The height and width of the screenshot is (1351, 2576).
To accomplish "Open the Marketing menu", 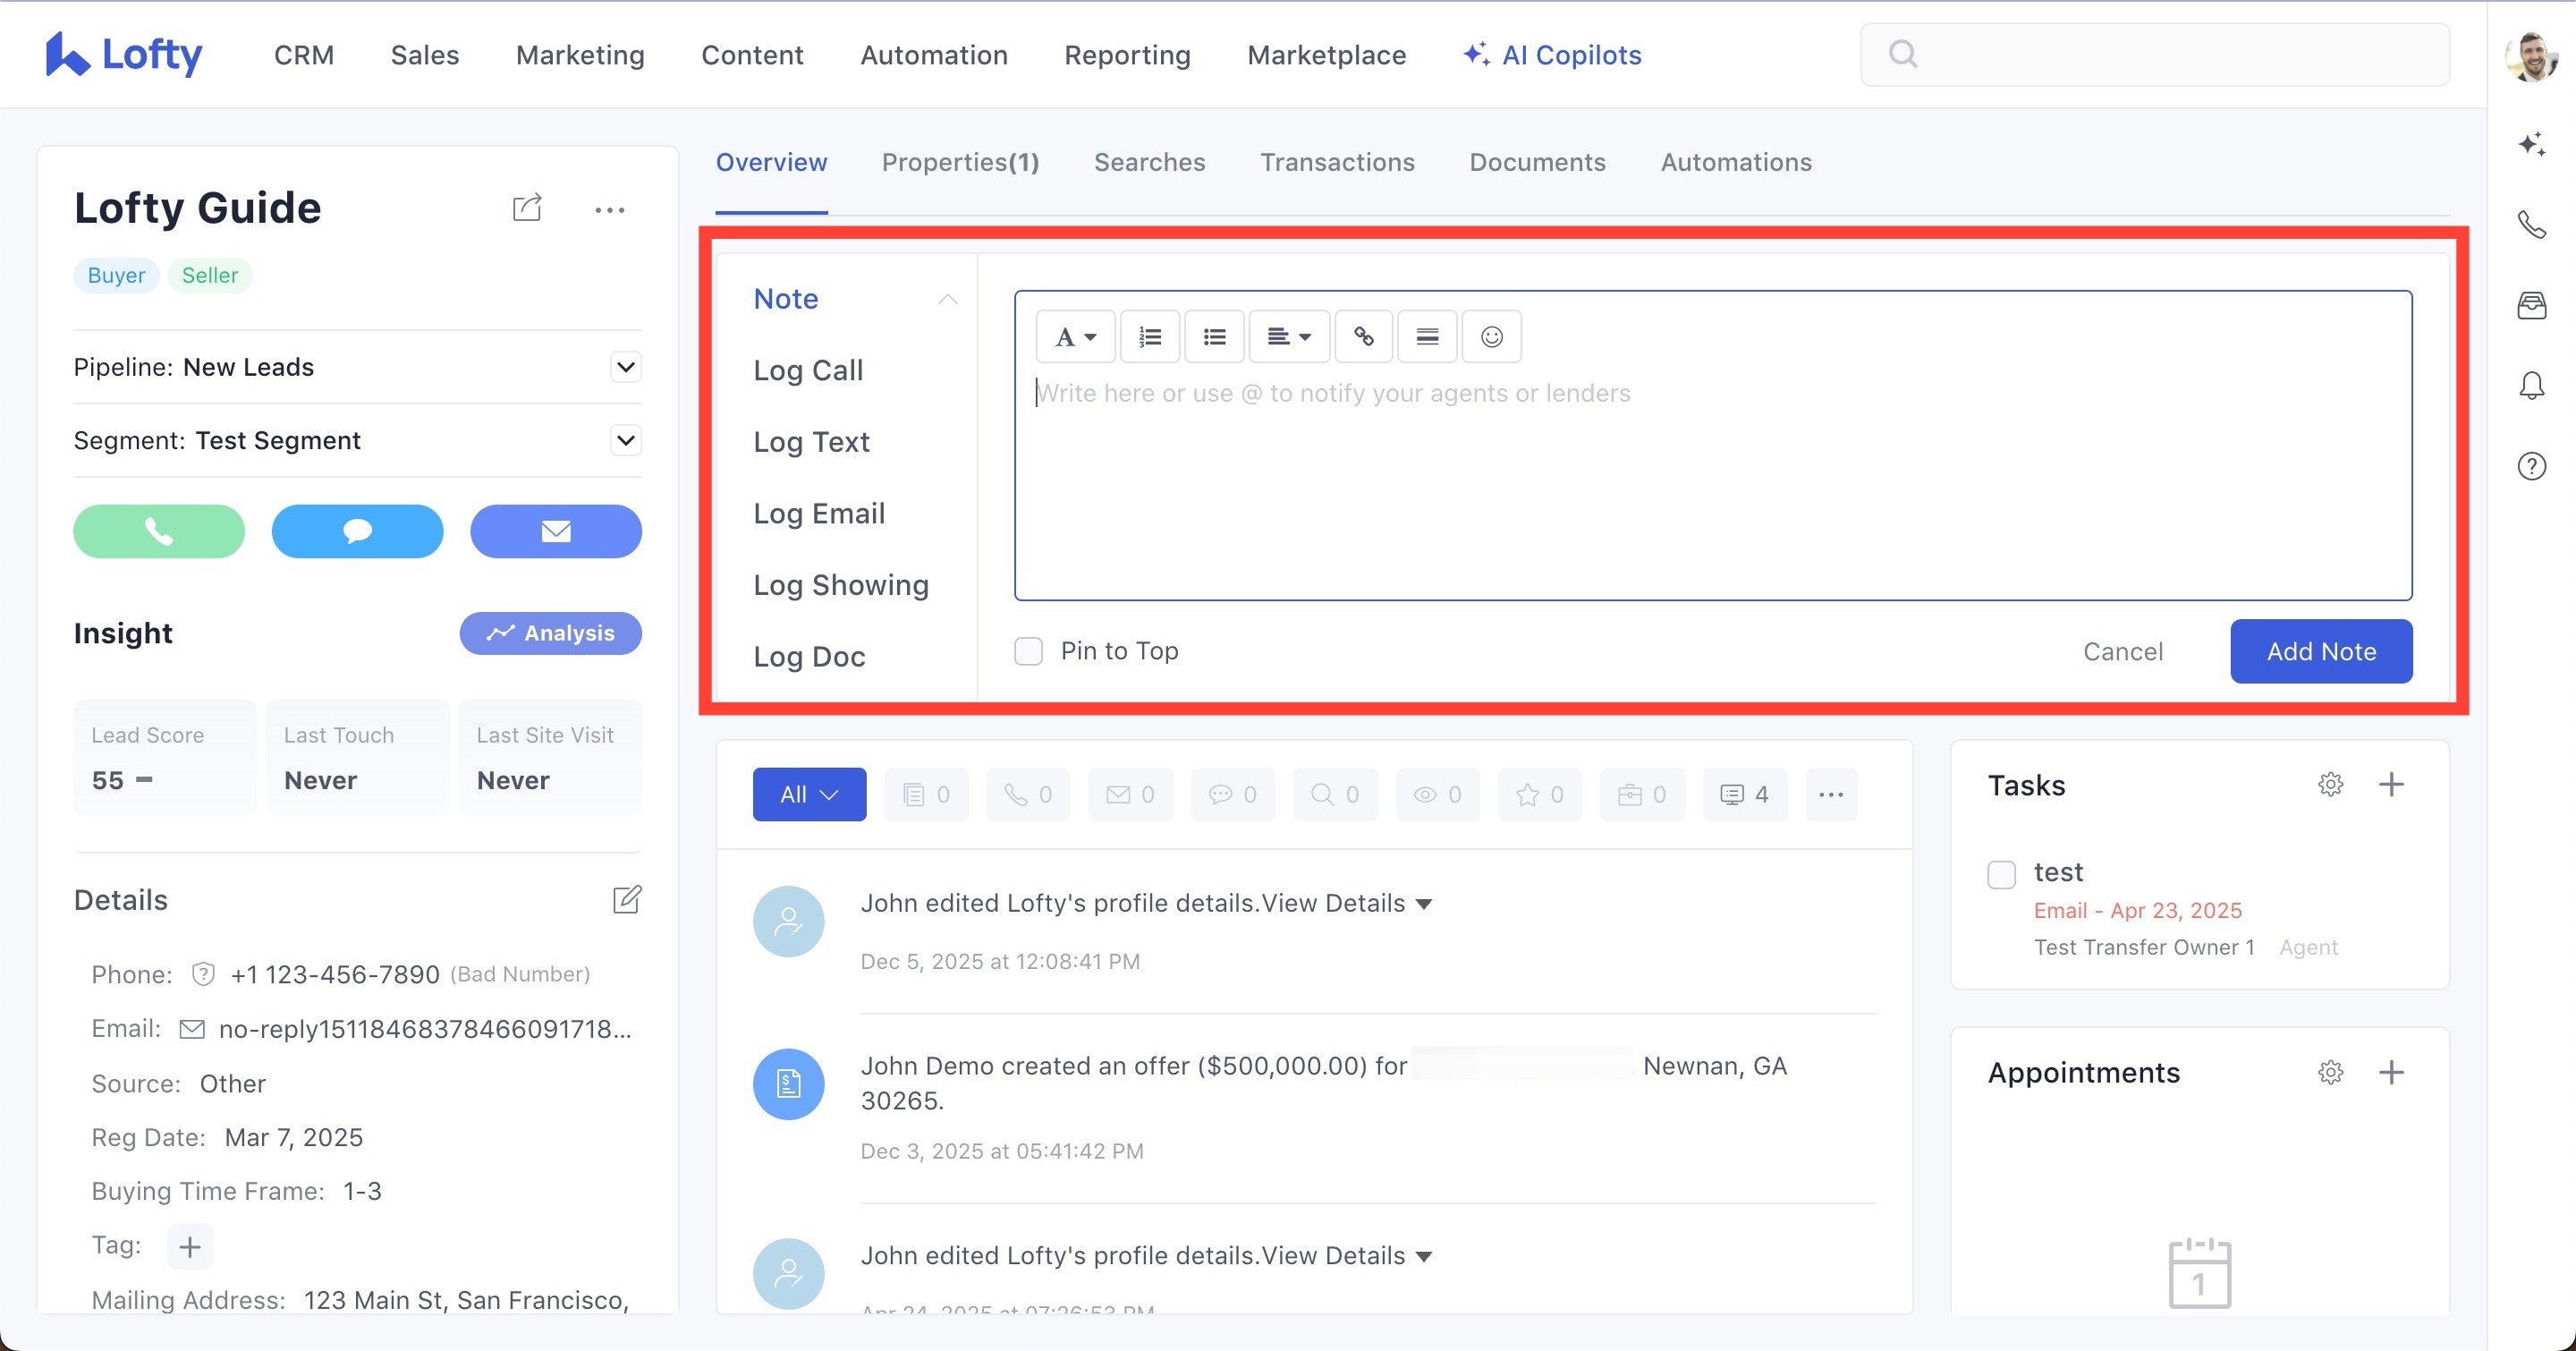I will (580, 55).
